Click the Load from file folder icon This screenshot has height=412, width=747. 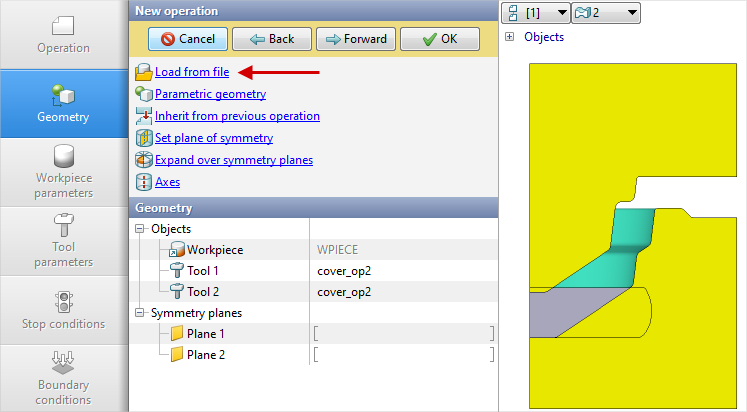point(143,72)
